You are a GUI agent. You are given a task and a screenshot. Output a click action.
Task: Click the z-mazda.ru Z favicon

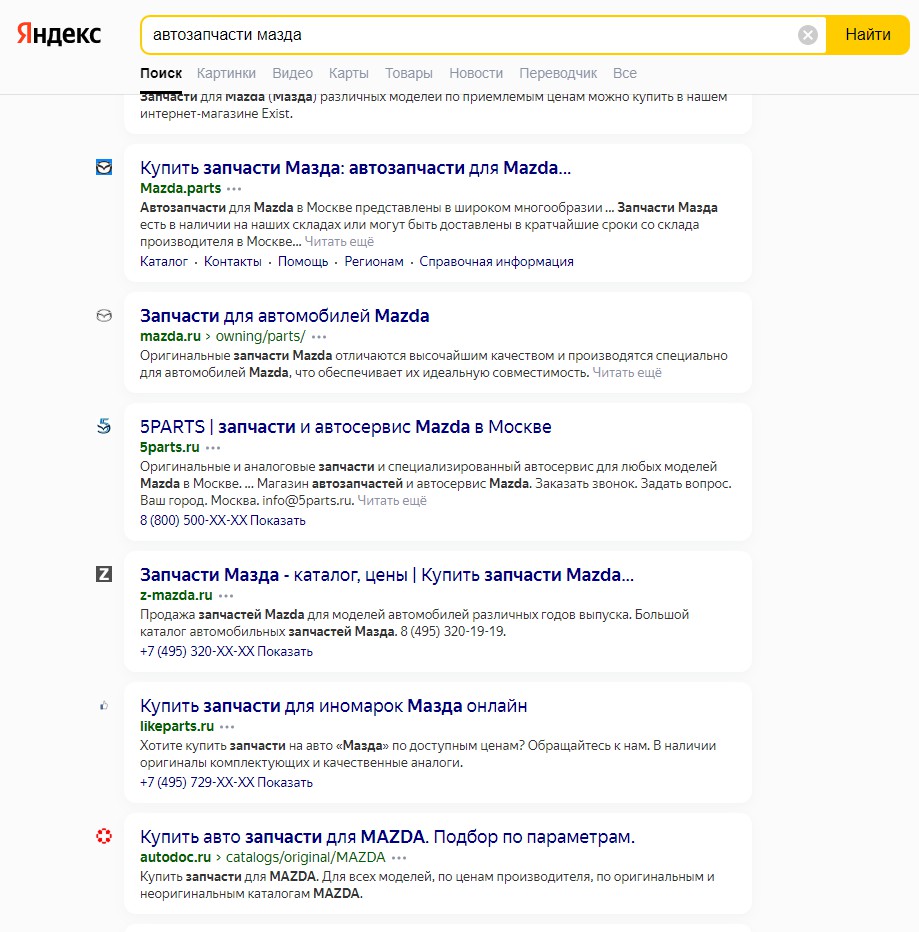click(x=104, y=574)
